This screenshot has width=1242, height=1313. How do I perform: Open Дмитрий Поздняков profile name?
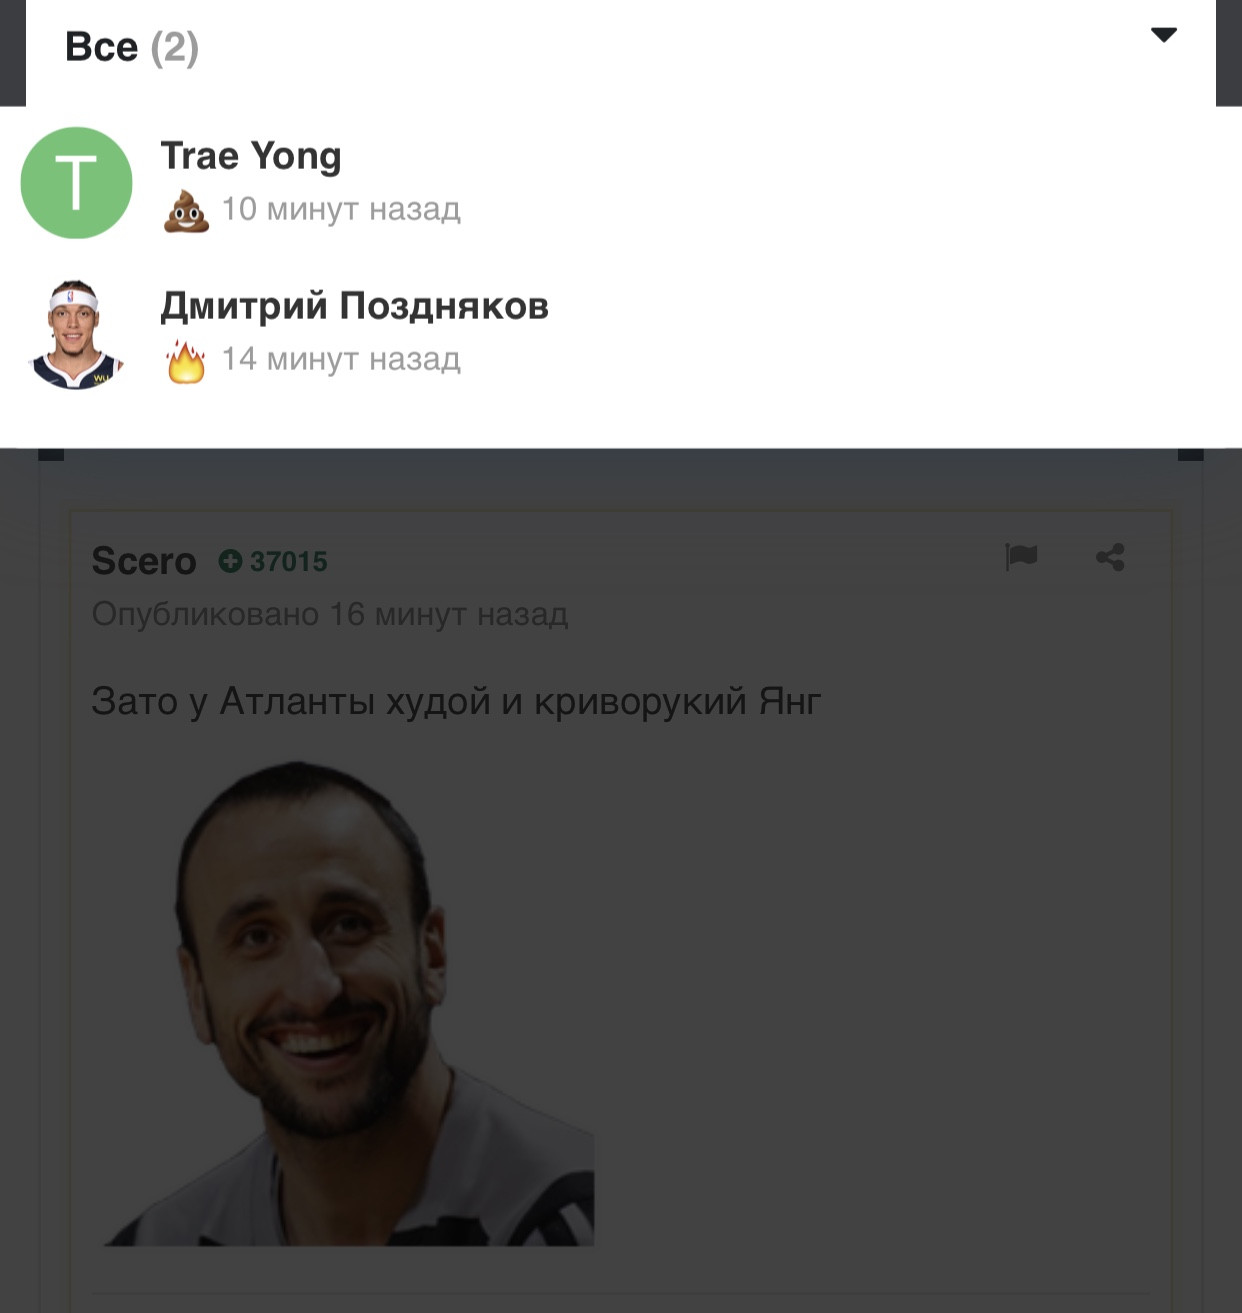(x=355, y=306)
